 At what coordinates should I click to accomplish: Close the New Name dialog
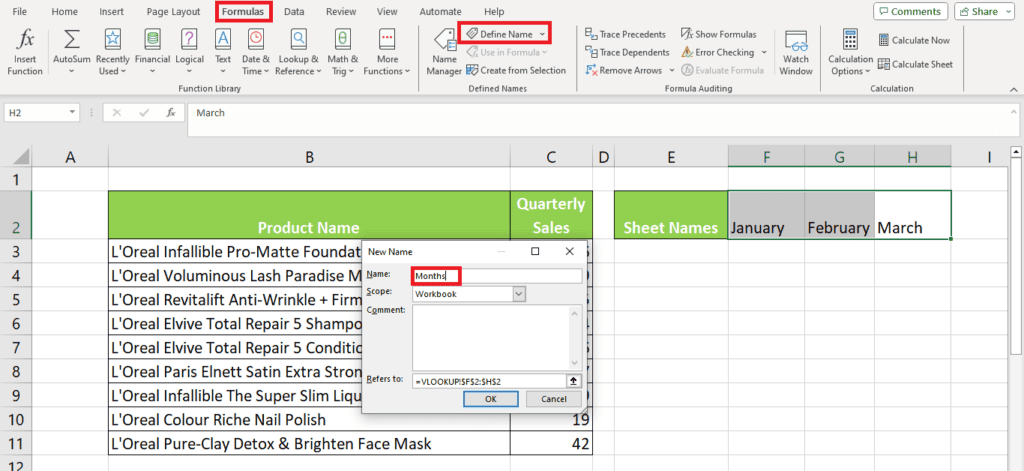(569, 252)
